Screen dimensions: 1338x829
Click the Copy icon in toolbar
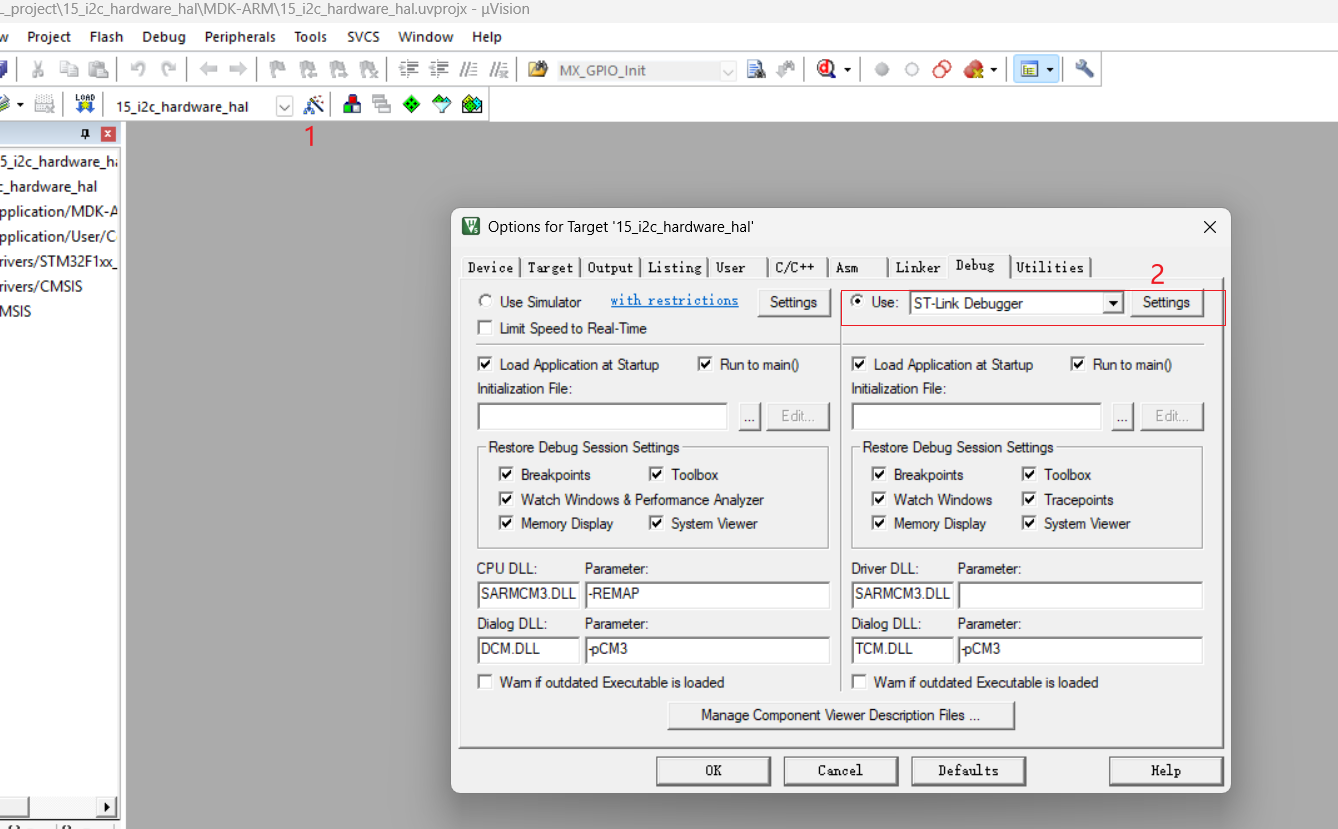[68, 70]
